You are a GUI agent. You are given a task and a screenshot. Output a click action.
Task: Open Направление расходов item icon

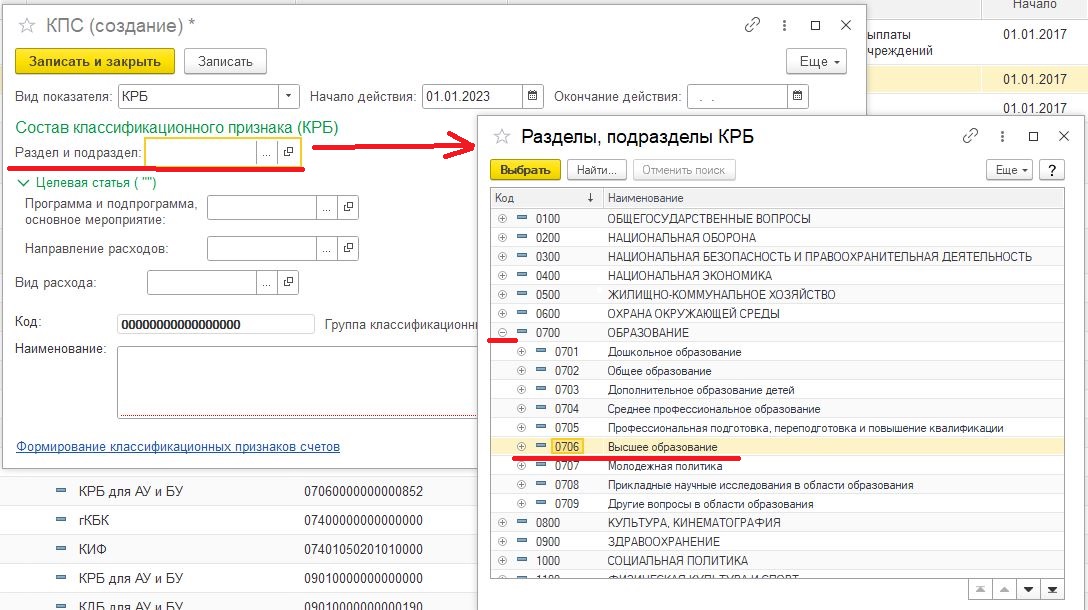point(348,248)
